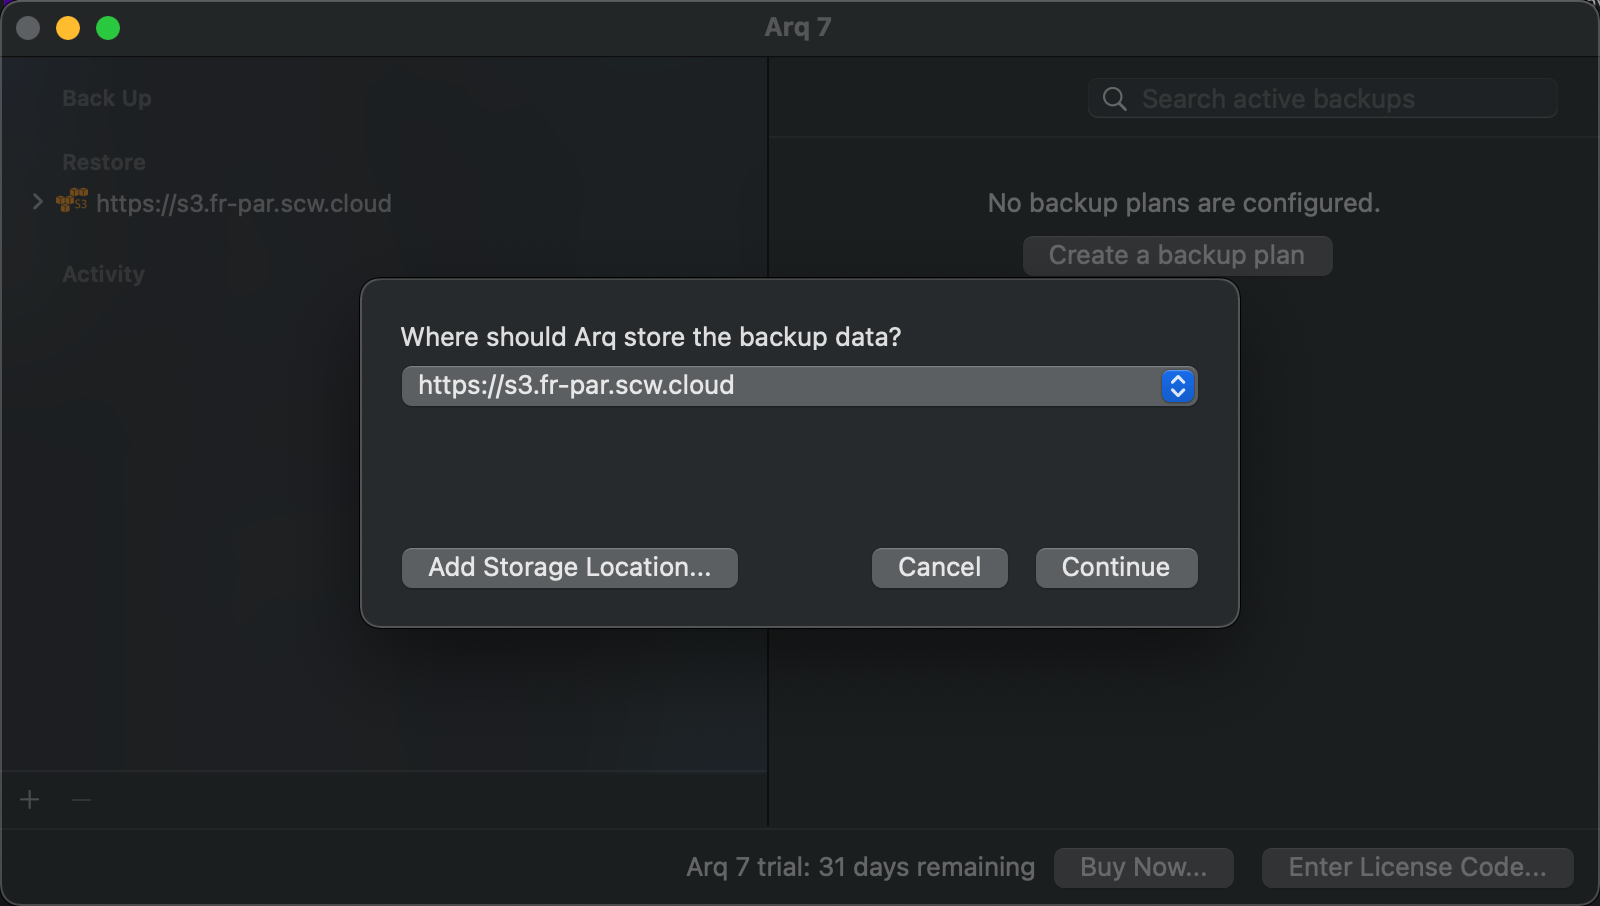The width and height of the screenshot is (1600, 906).
Task: Click Create a backup plan
Action: click(1177, 256)
